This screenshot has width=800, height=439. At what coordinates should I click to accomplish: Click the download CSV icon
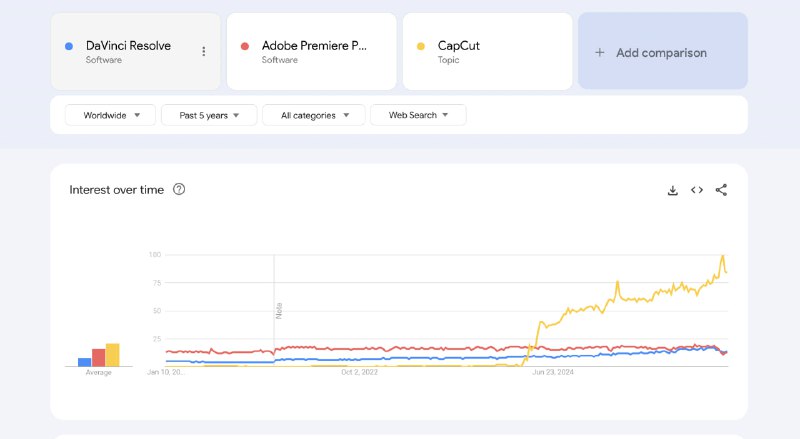tap(673, 190)
